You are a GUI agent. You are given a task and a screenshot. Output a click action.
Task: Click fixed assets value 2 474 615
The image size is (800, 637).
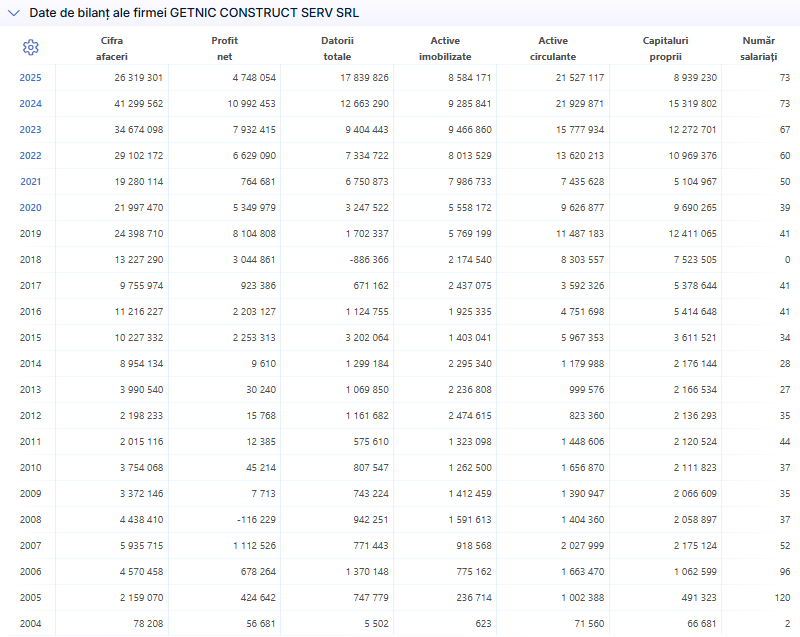pos(470,416)
